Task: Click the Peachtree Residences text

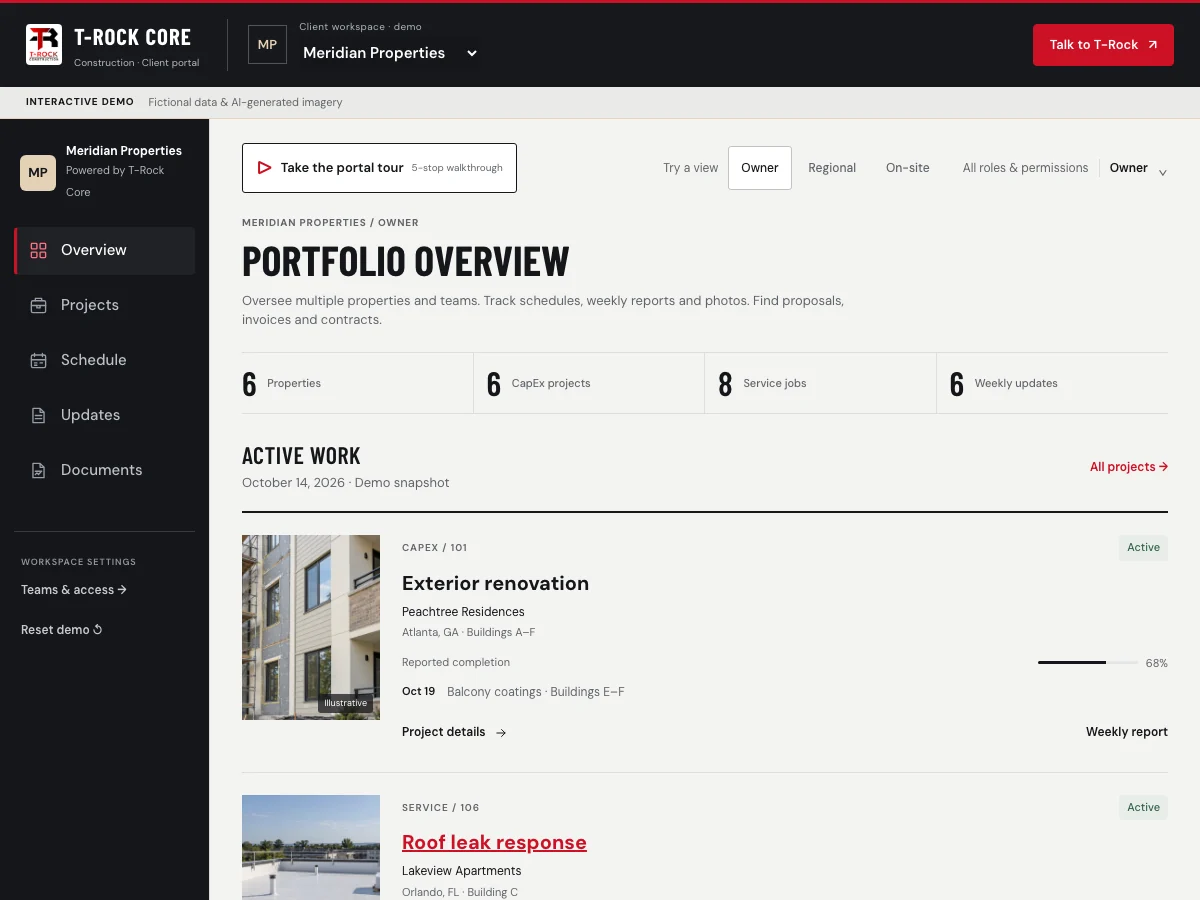Action: pos(463,612)
